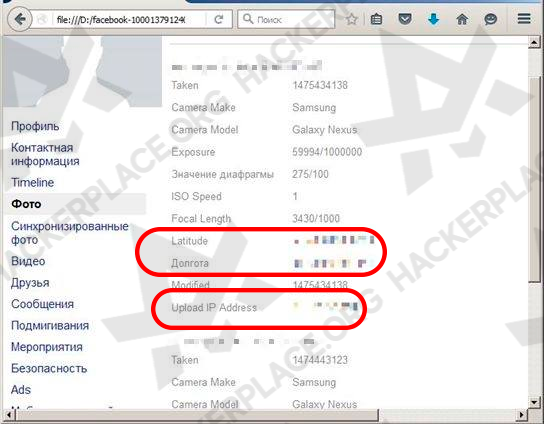Click the vertical scrollbar thumb
The image size is (544, 424).
pos(534,179)
